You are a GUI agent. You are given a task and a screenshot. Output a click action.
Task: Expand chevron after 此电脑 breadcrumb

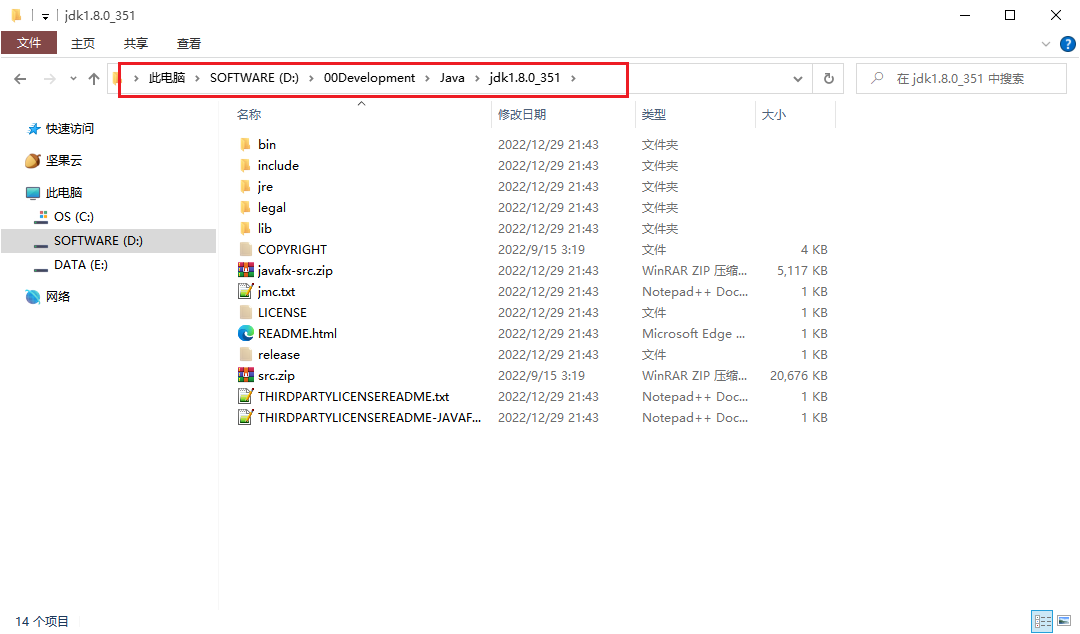tap(197, 78)
